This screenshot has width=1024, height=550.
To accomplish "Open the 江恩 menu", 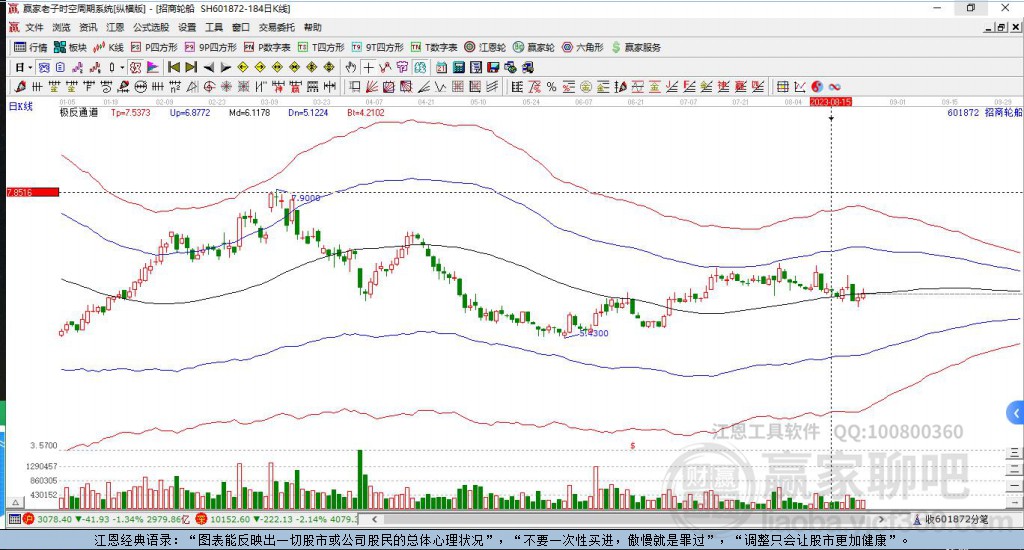I will (115, 27).
